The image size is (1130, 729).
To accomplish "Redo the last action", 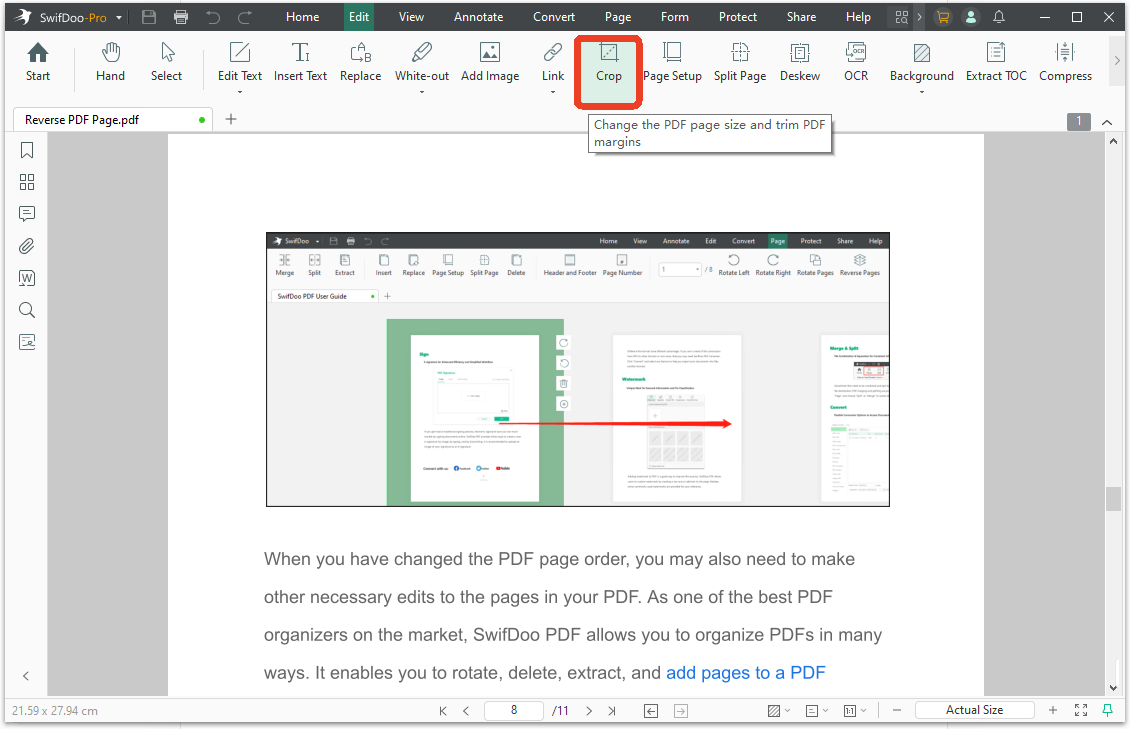I will (x=245, y=17).
